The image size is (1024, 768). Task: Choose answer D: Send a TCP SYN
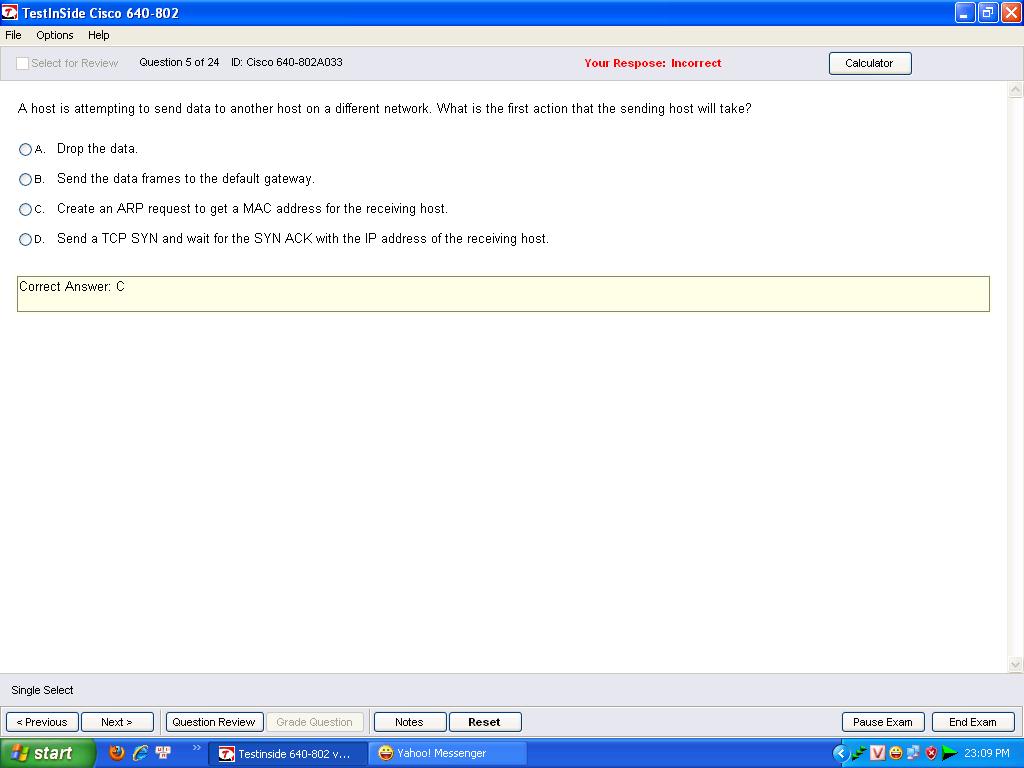26,239
